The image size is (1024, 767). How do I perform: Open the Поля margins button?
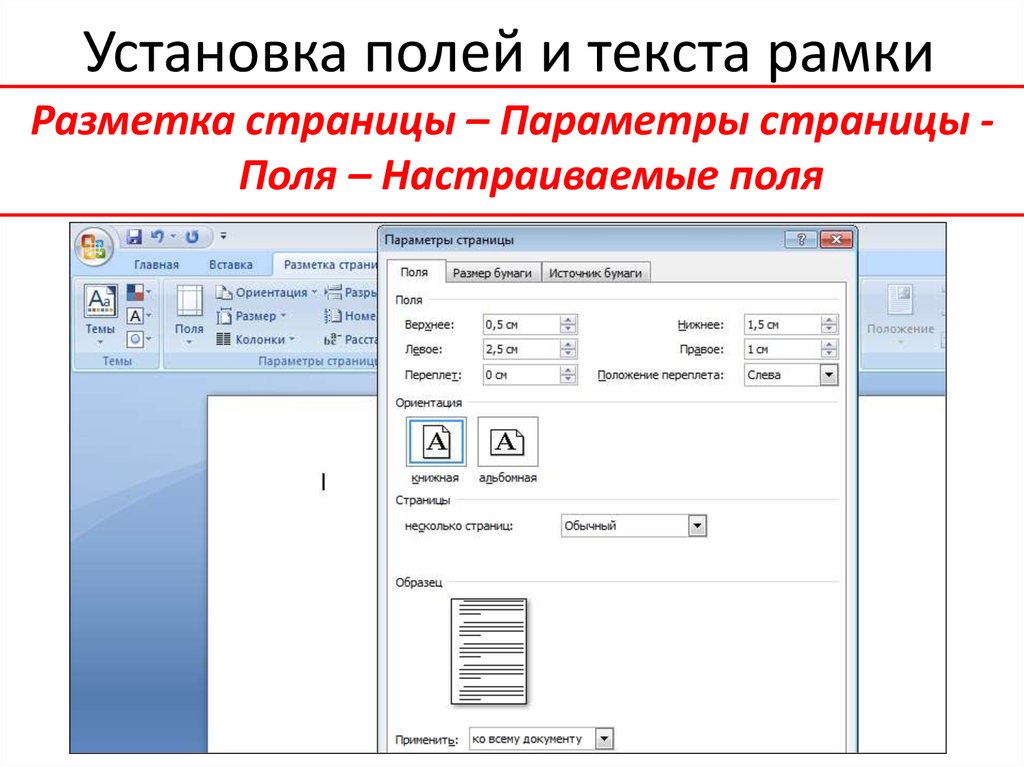coord(189,315)
